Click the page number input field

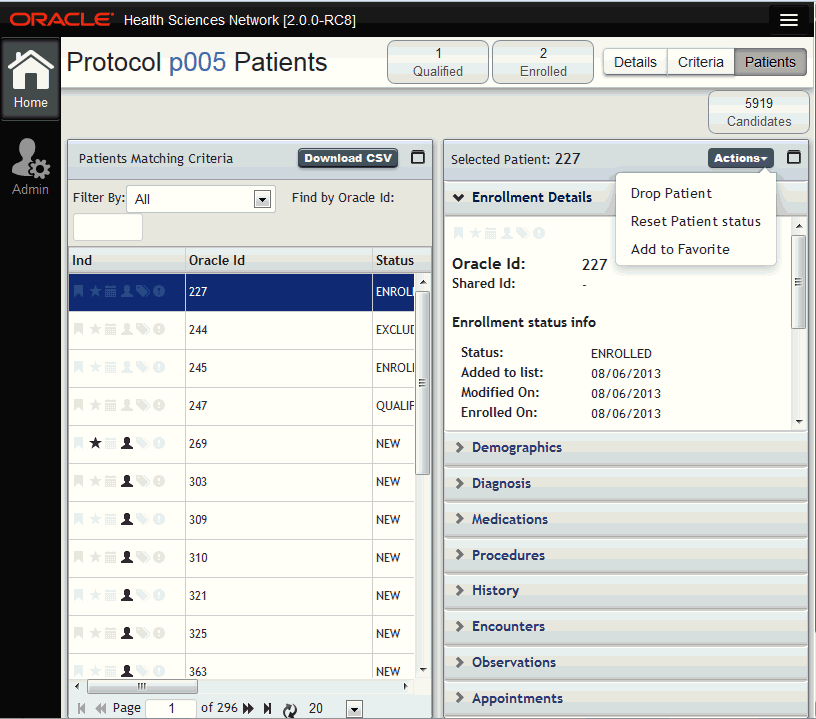(171, 708)
